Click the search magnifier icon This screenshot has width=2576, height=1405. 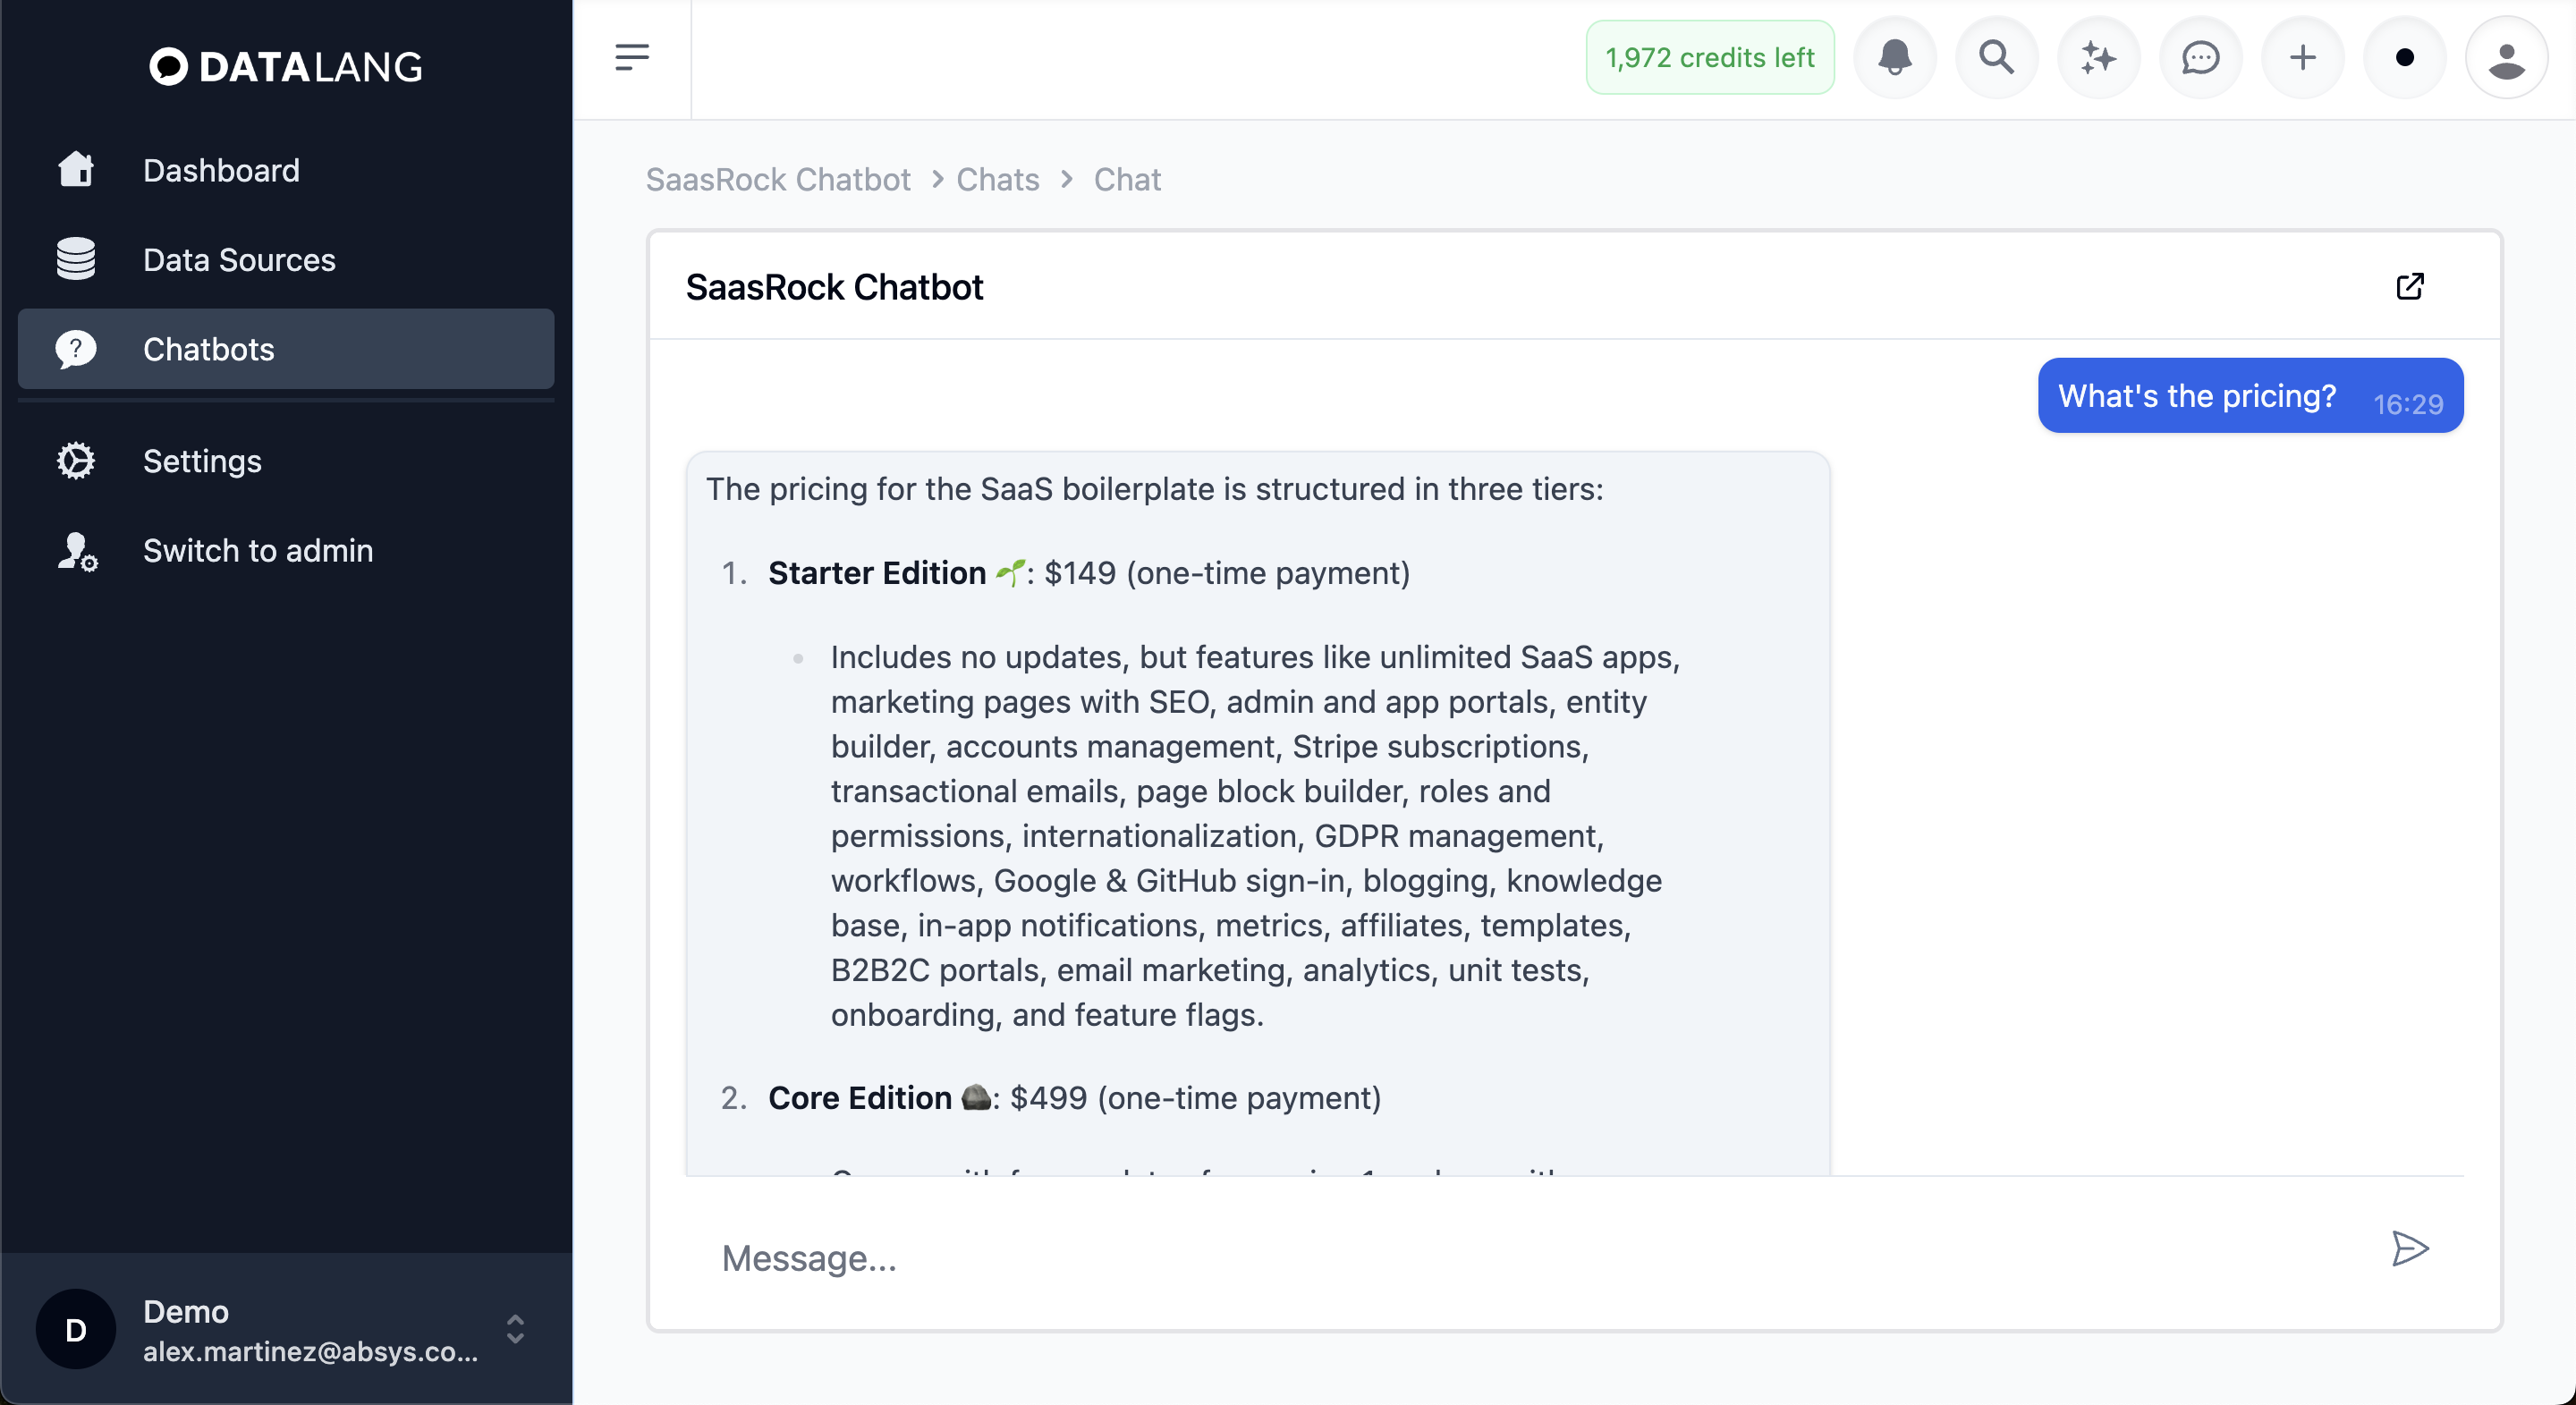point(1998,57)
